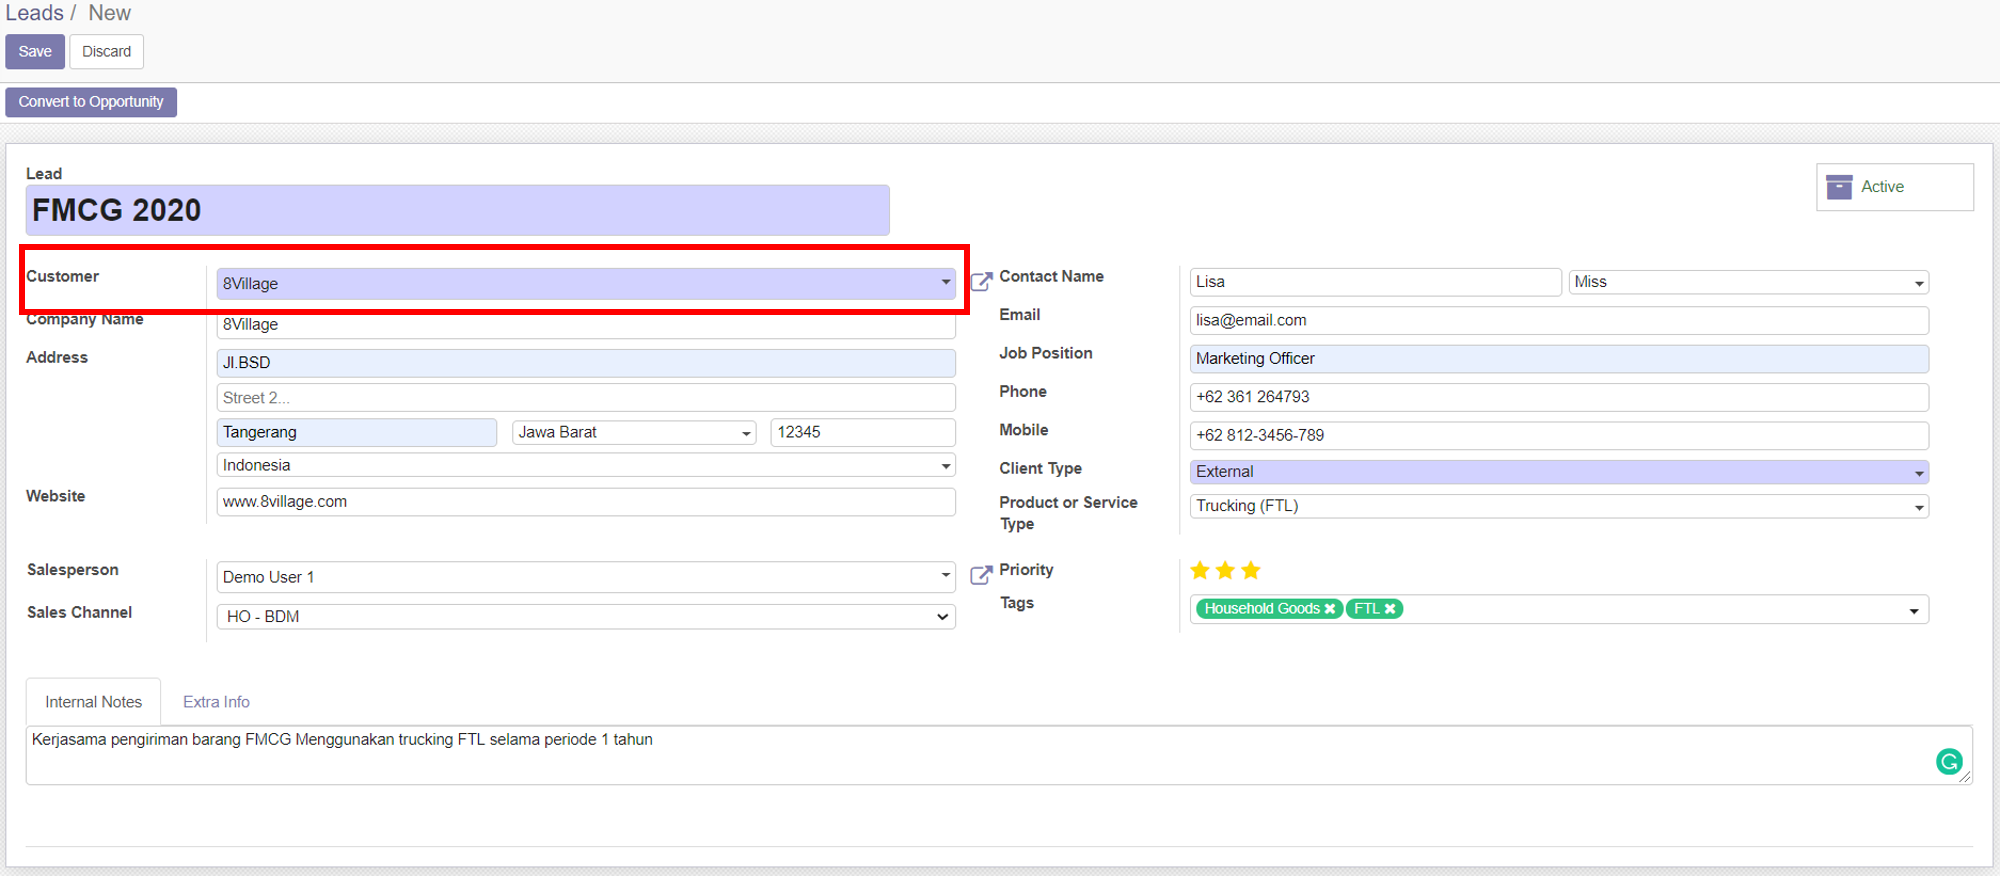Click the Jl.BSD address field
The image size is (2000, 876).
tap(586, 363)
